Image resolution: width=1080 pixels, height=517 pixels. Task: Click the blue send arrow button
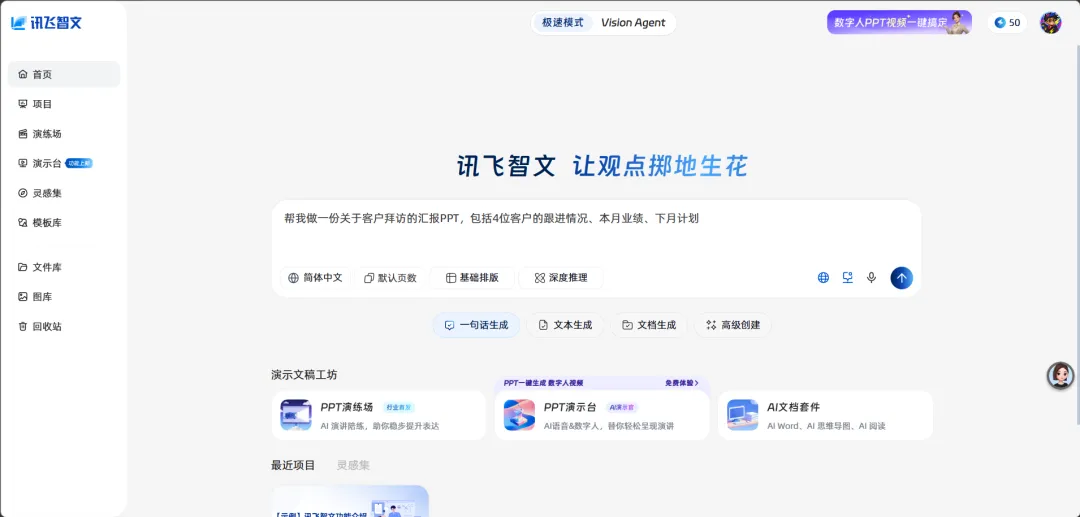pos(902,278)
